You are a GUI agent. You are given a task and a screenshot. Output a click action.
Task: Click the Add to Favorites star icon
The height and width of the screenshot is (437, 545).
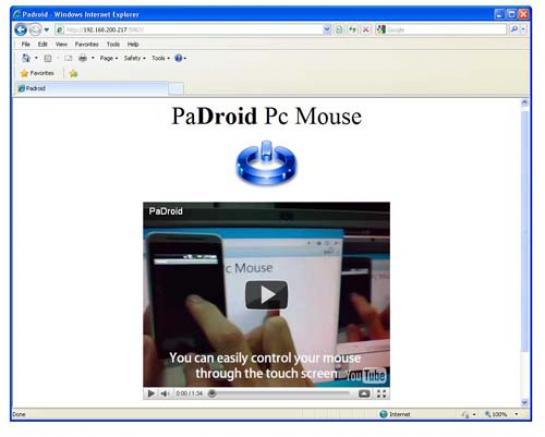pos(73,73)
